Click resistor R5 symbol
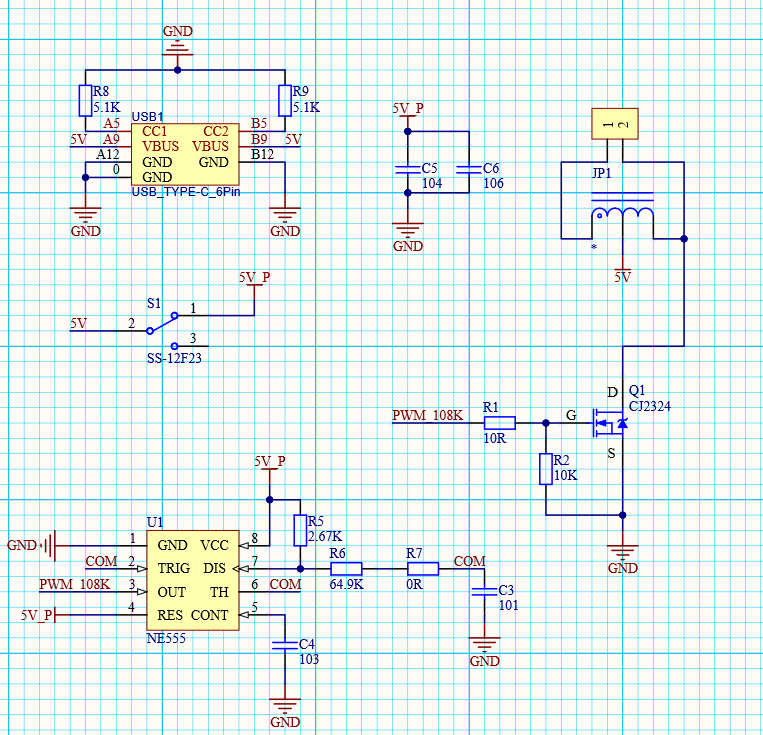 300,530
